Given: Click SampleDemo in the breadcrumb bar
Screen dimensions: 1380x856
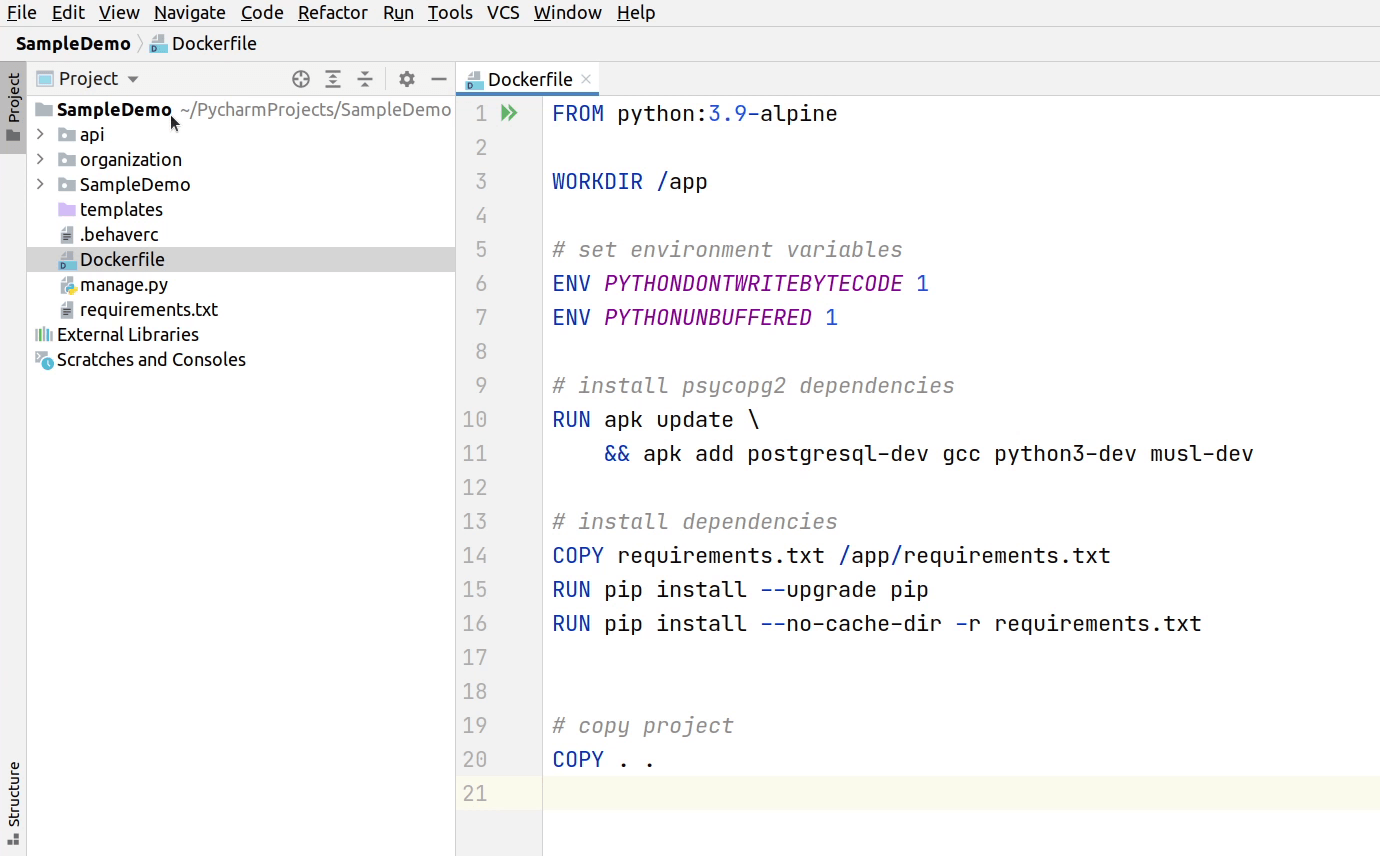Looking at the screenshot, I should pyautogui.click(x=72, y=43).
